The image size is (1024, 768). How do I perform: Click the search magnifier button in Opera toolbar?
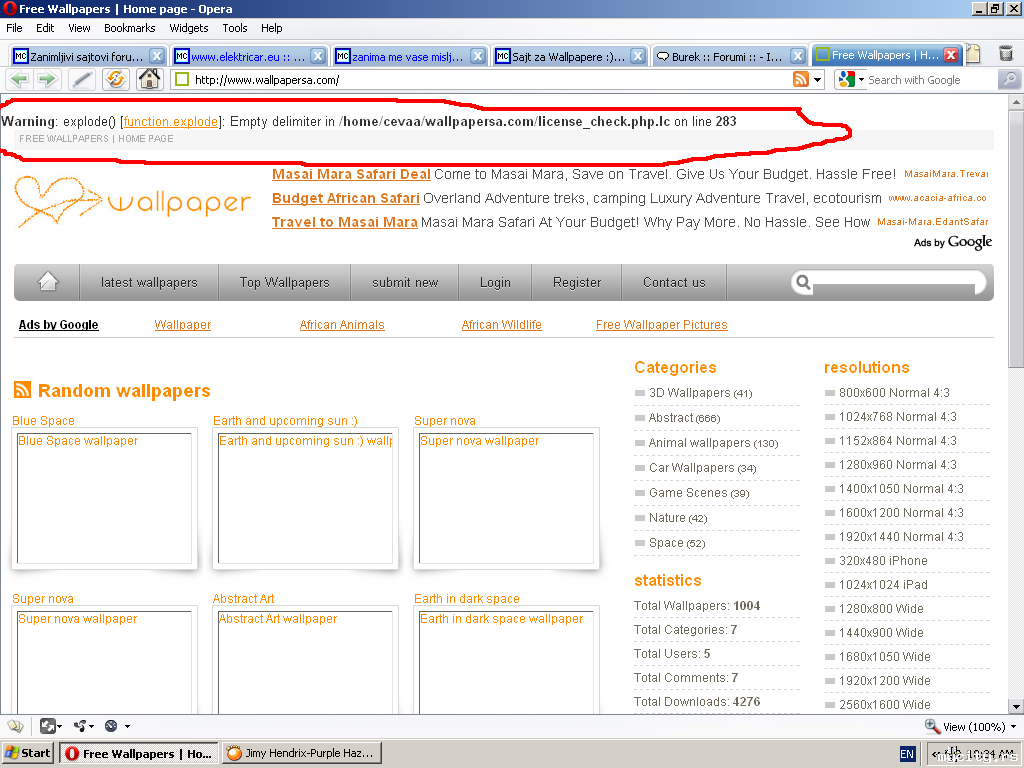1009,80
